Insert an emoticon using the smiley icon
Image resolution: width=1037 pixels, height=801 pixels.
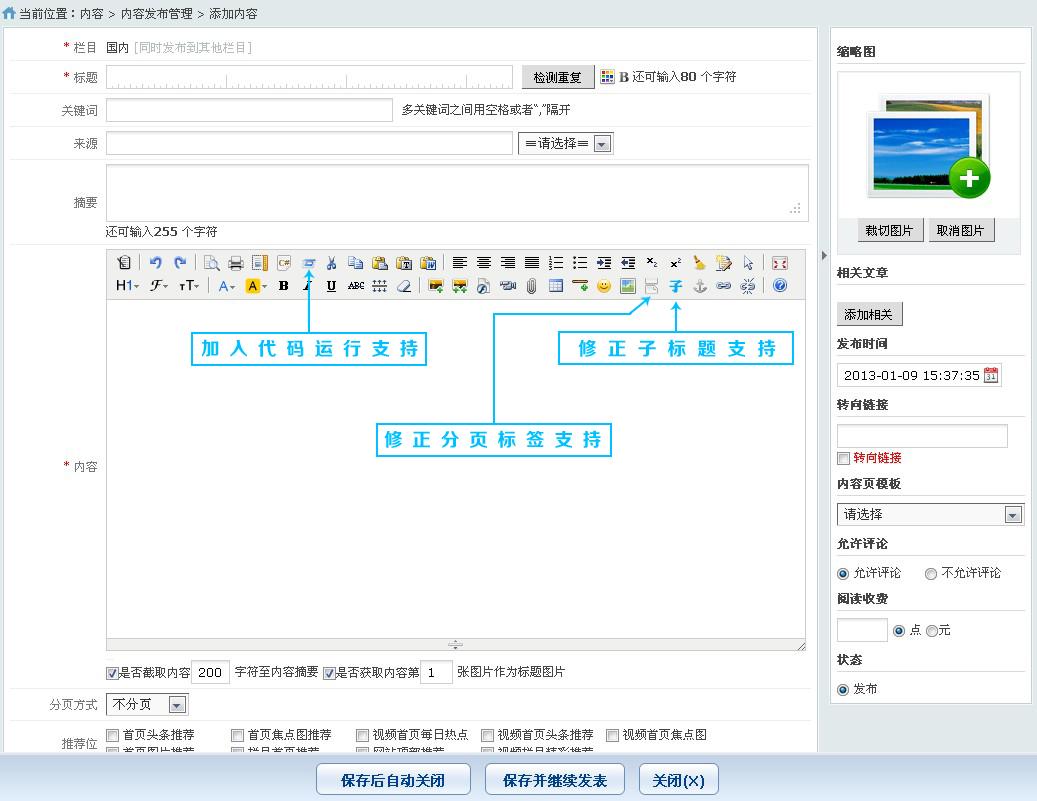[x=604, y=285]
